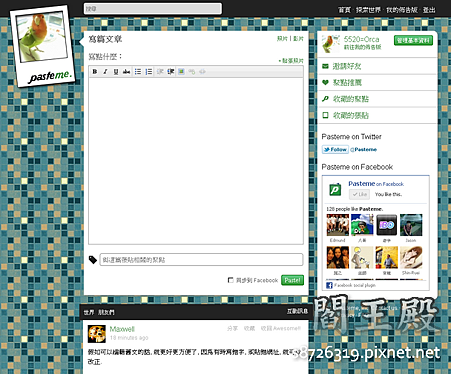Image resolution: width=451 pixels, height=374 pixels.
Task: Click Shin-Ruei's Facebook fan thumbnail
Action: tap(411, 257)
